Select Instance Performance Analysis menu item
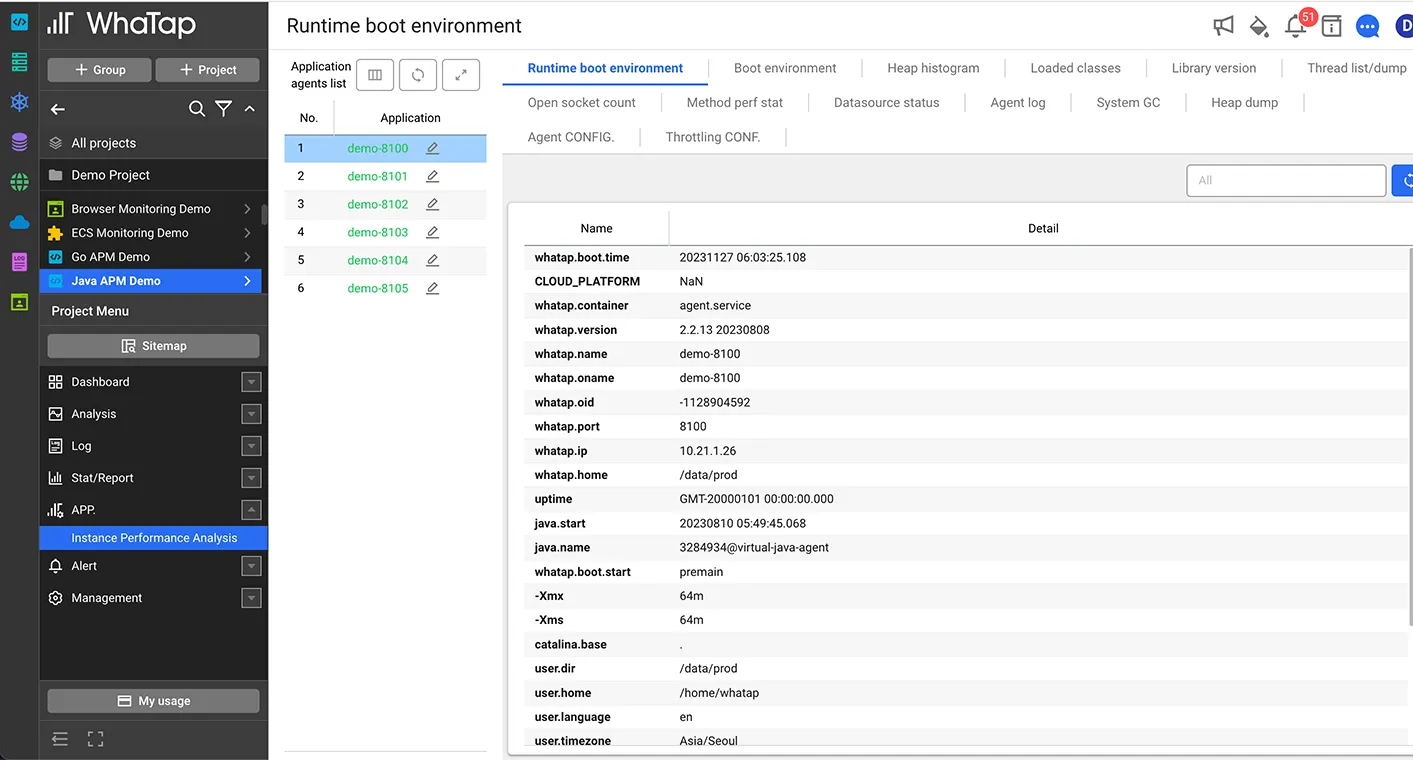The height and width of the screenshot is (760, 1413). pyautogui.click(x=154, y=538)
